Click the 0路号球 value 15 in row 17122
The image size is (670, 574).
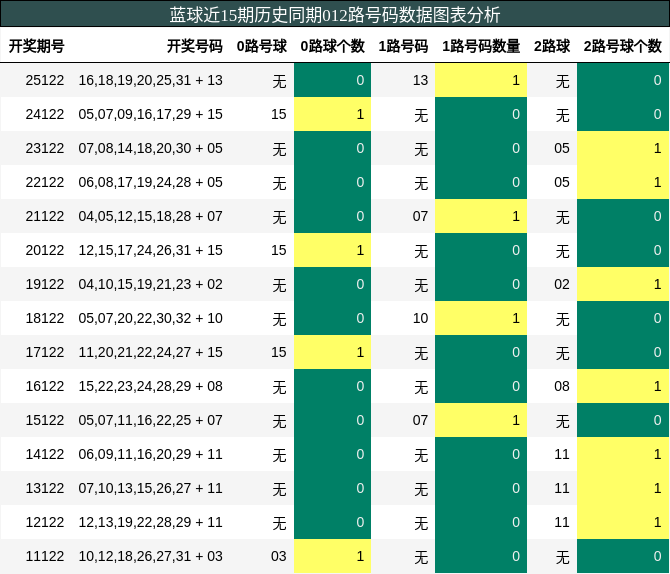(279, 352)
